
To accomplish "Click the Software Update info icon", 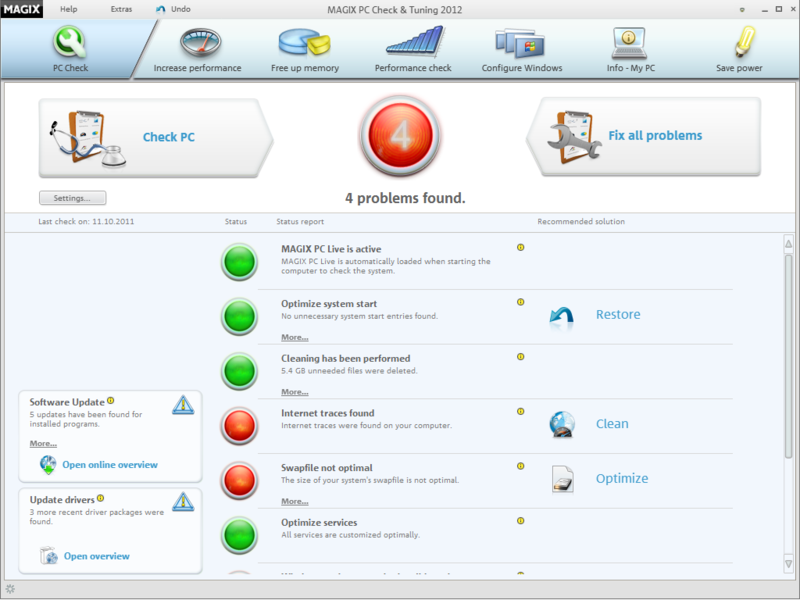I will 111,401.
